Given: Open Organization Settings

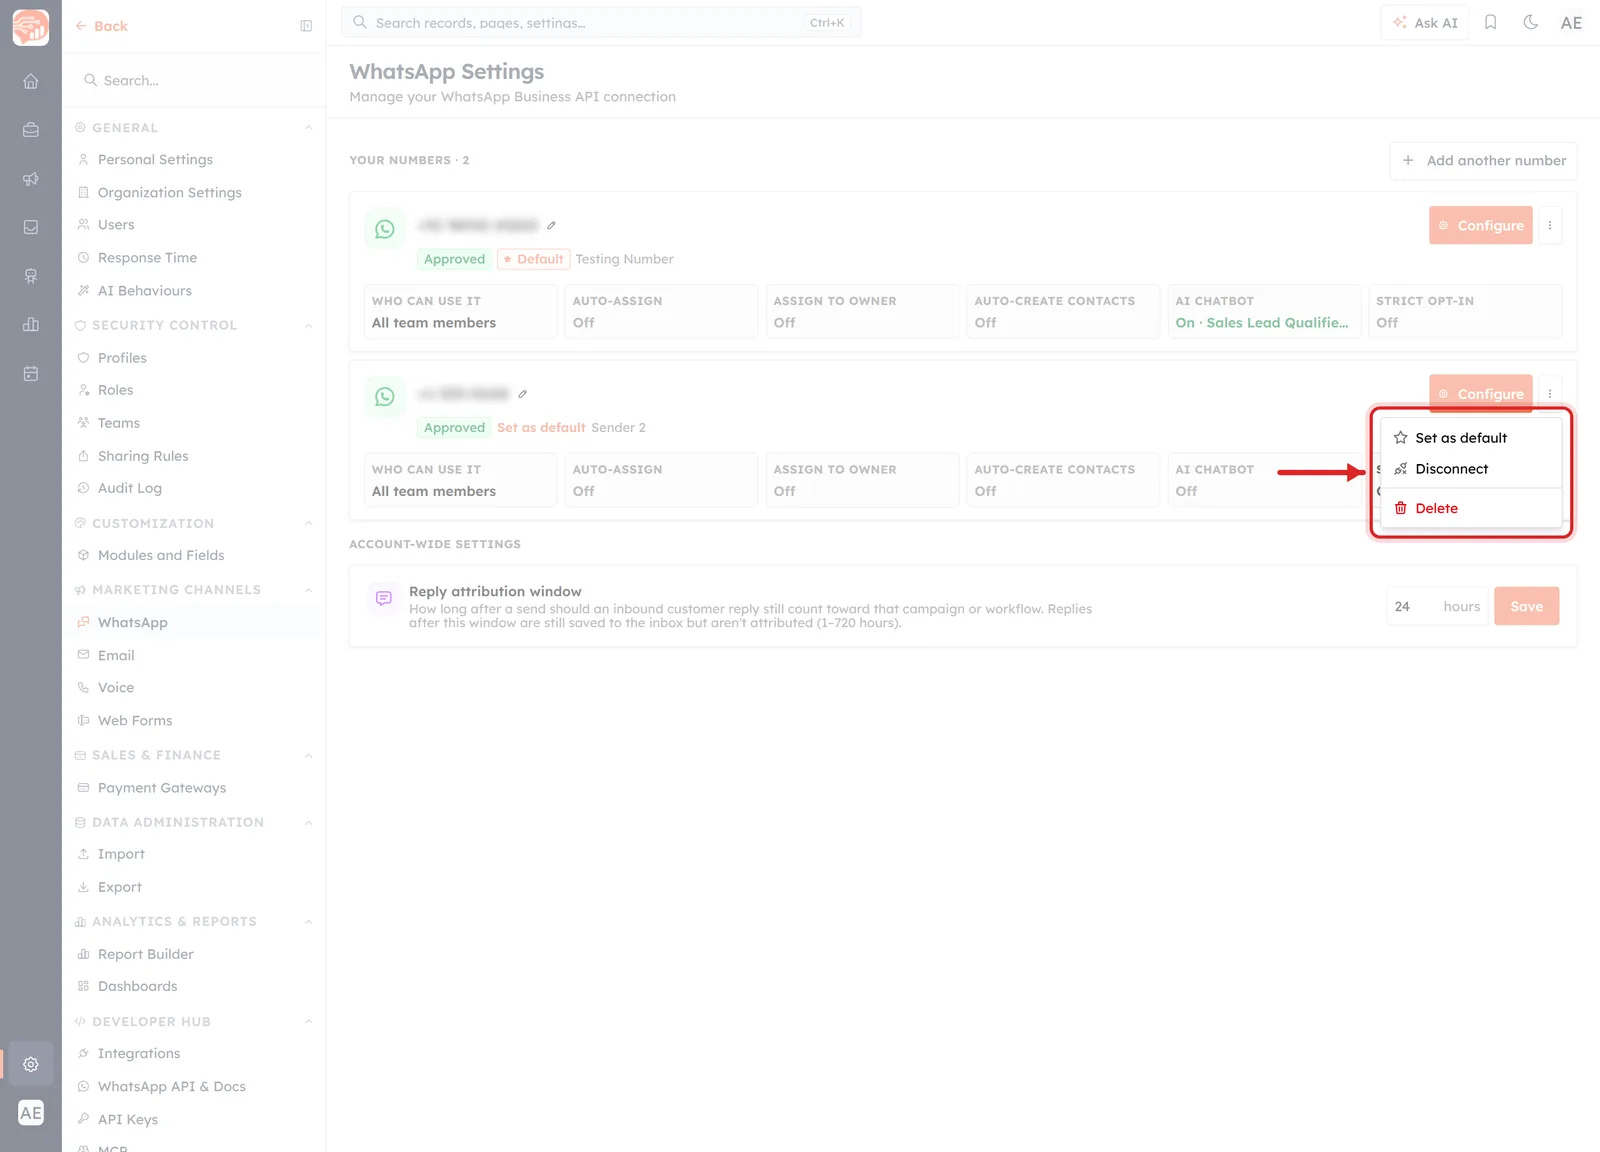Looking at the screenshot, I should click(x=170, y=193).
